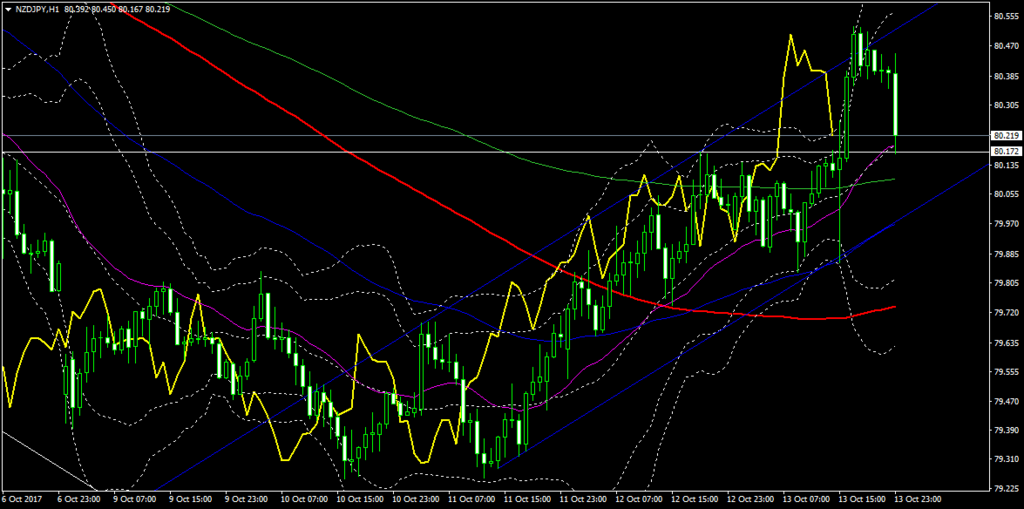1024x509 pixels.
Task: Click the 6 Oct 2017 date label
Action: point(20,500)
